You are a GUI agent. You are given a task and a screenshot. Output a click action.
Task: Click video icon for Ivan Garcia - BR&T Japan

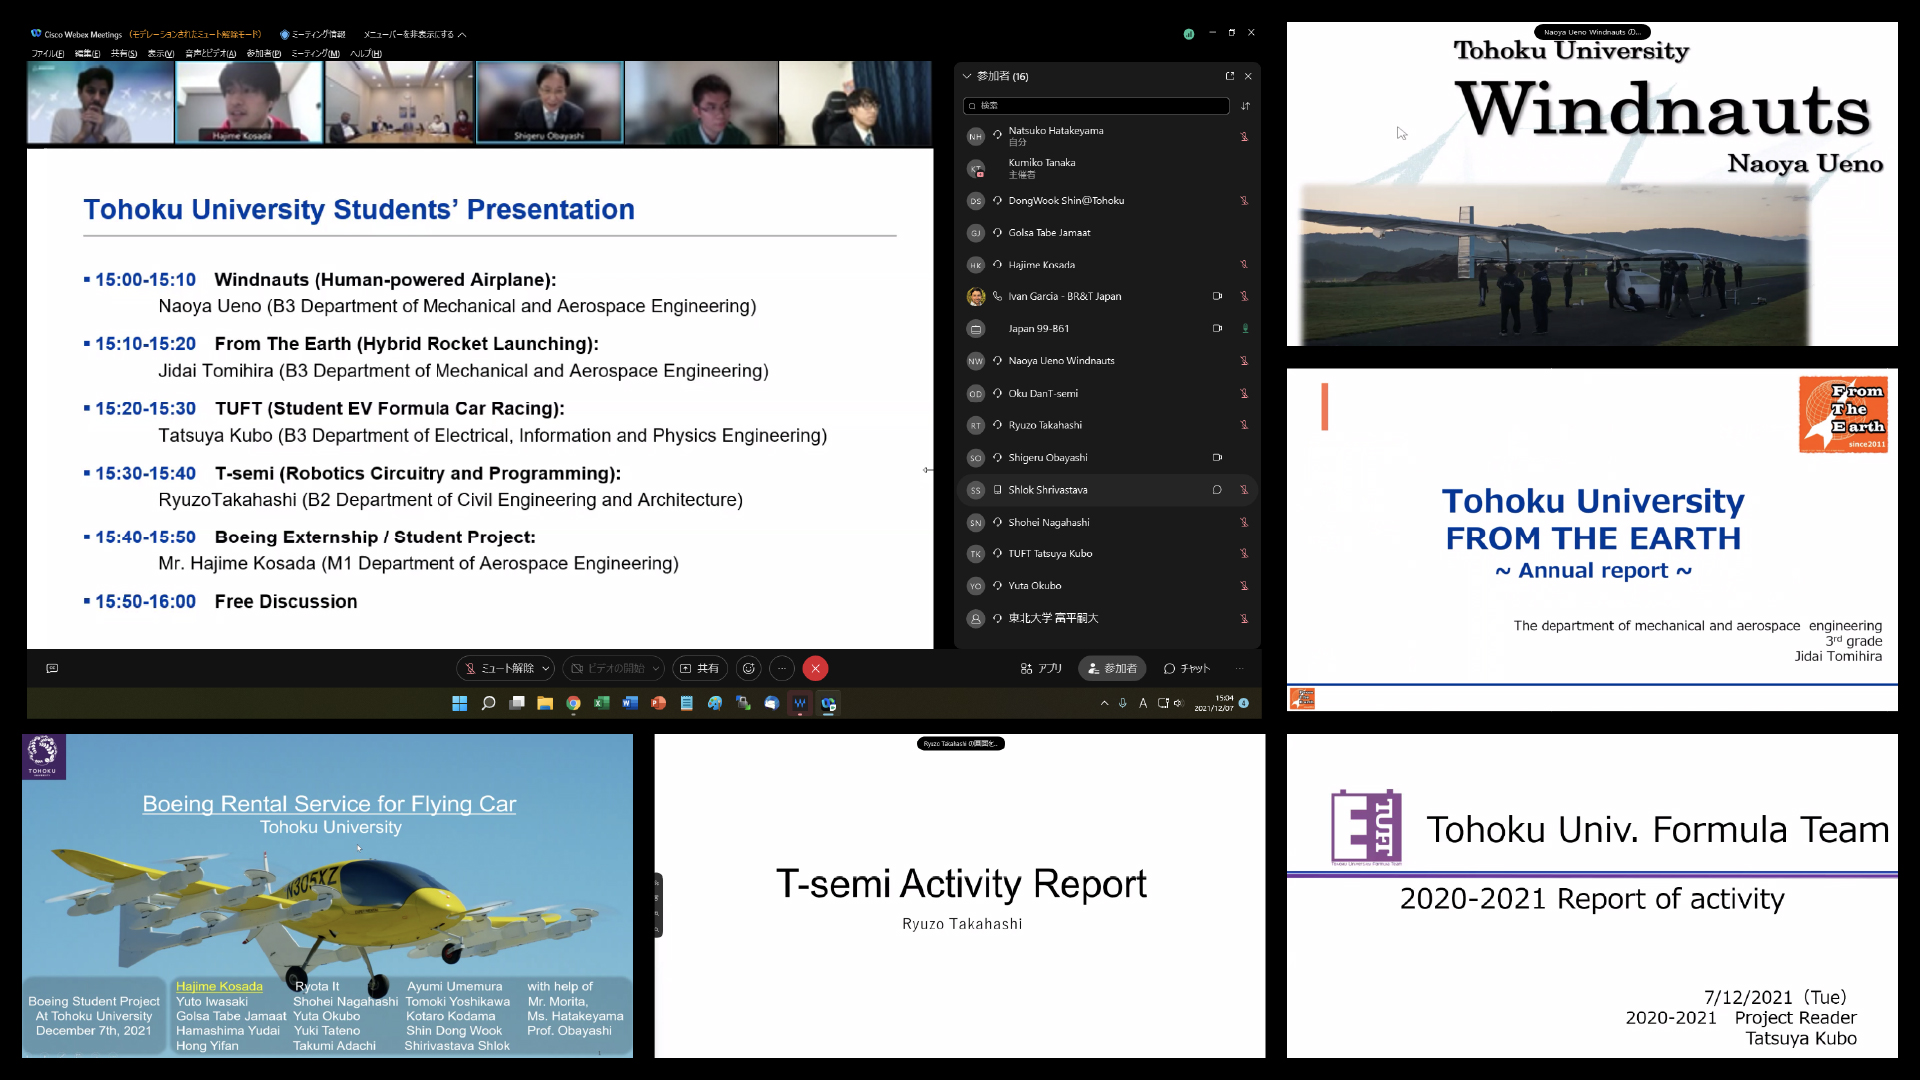[x=1217, y=296]
